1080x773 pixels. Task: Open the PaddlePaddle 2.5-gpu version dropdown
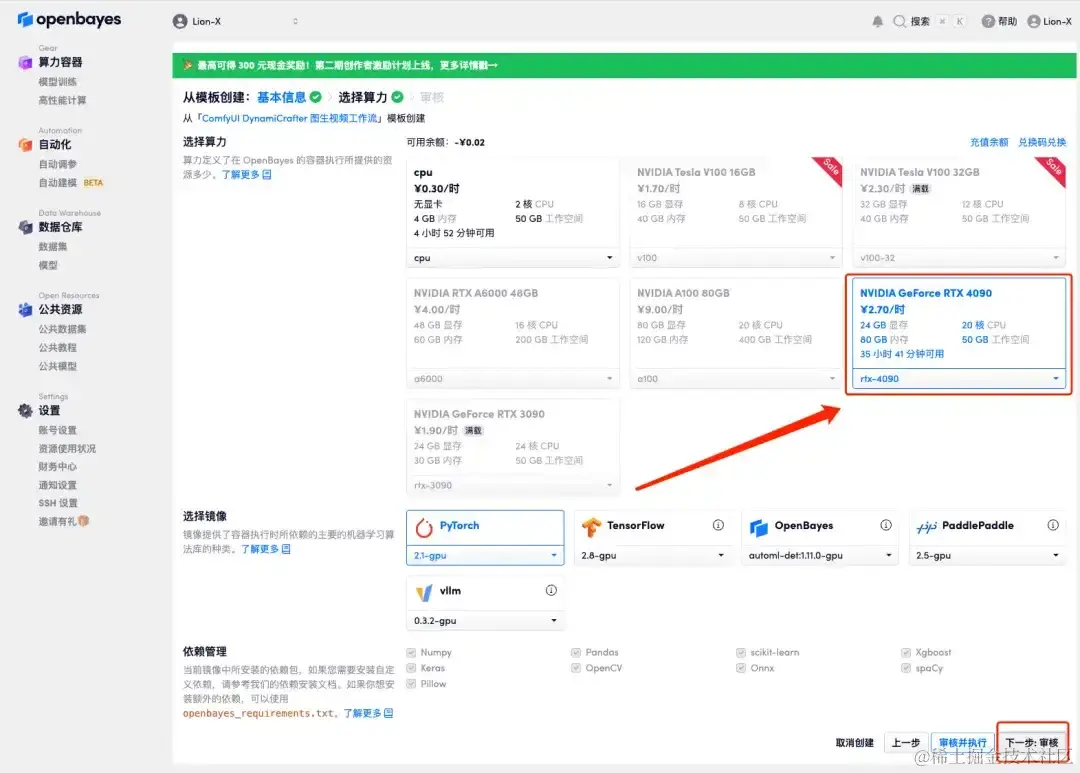click(x=987, y=555)
